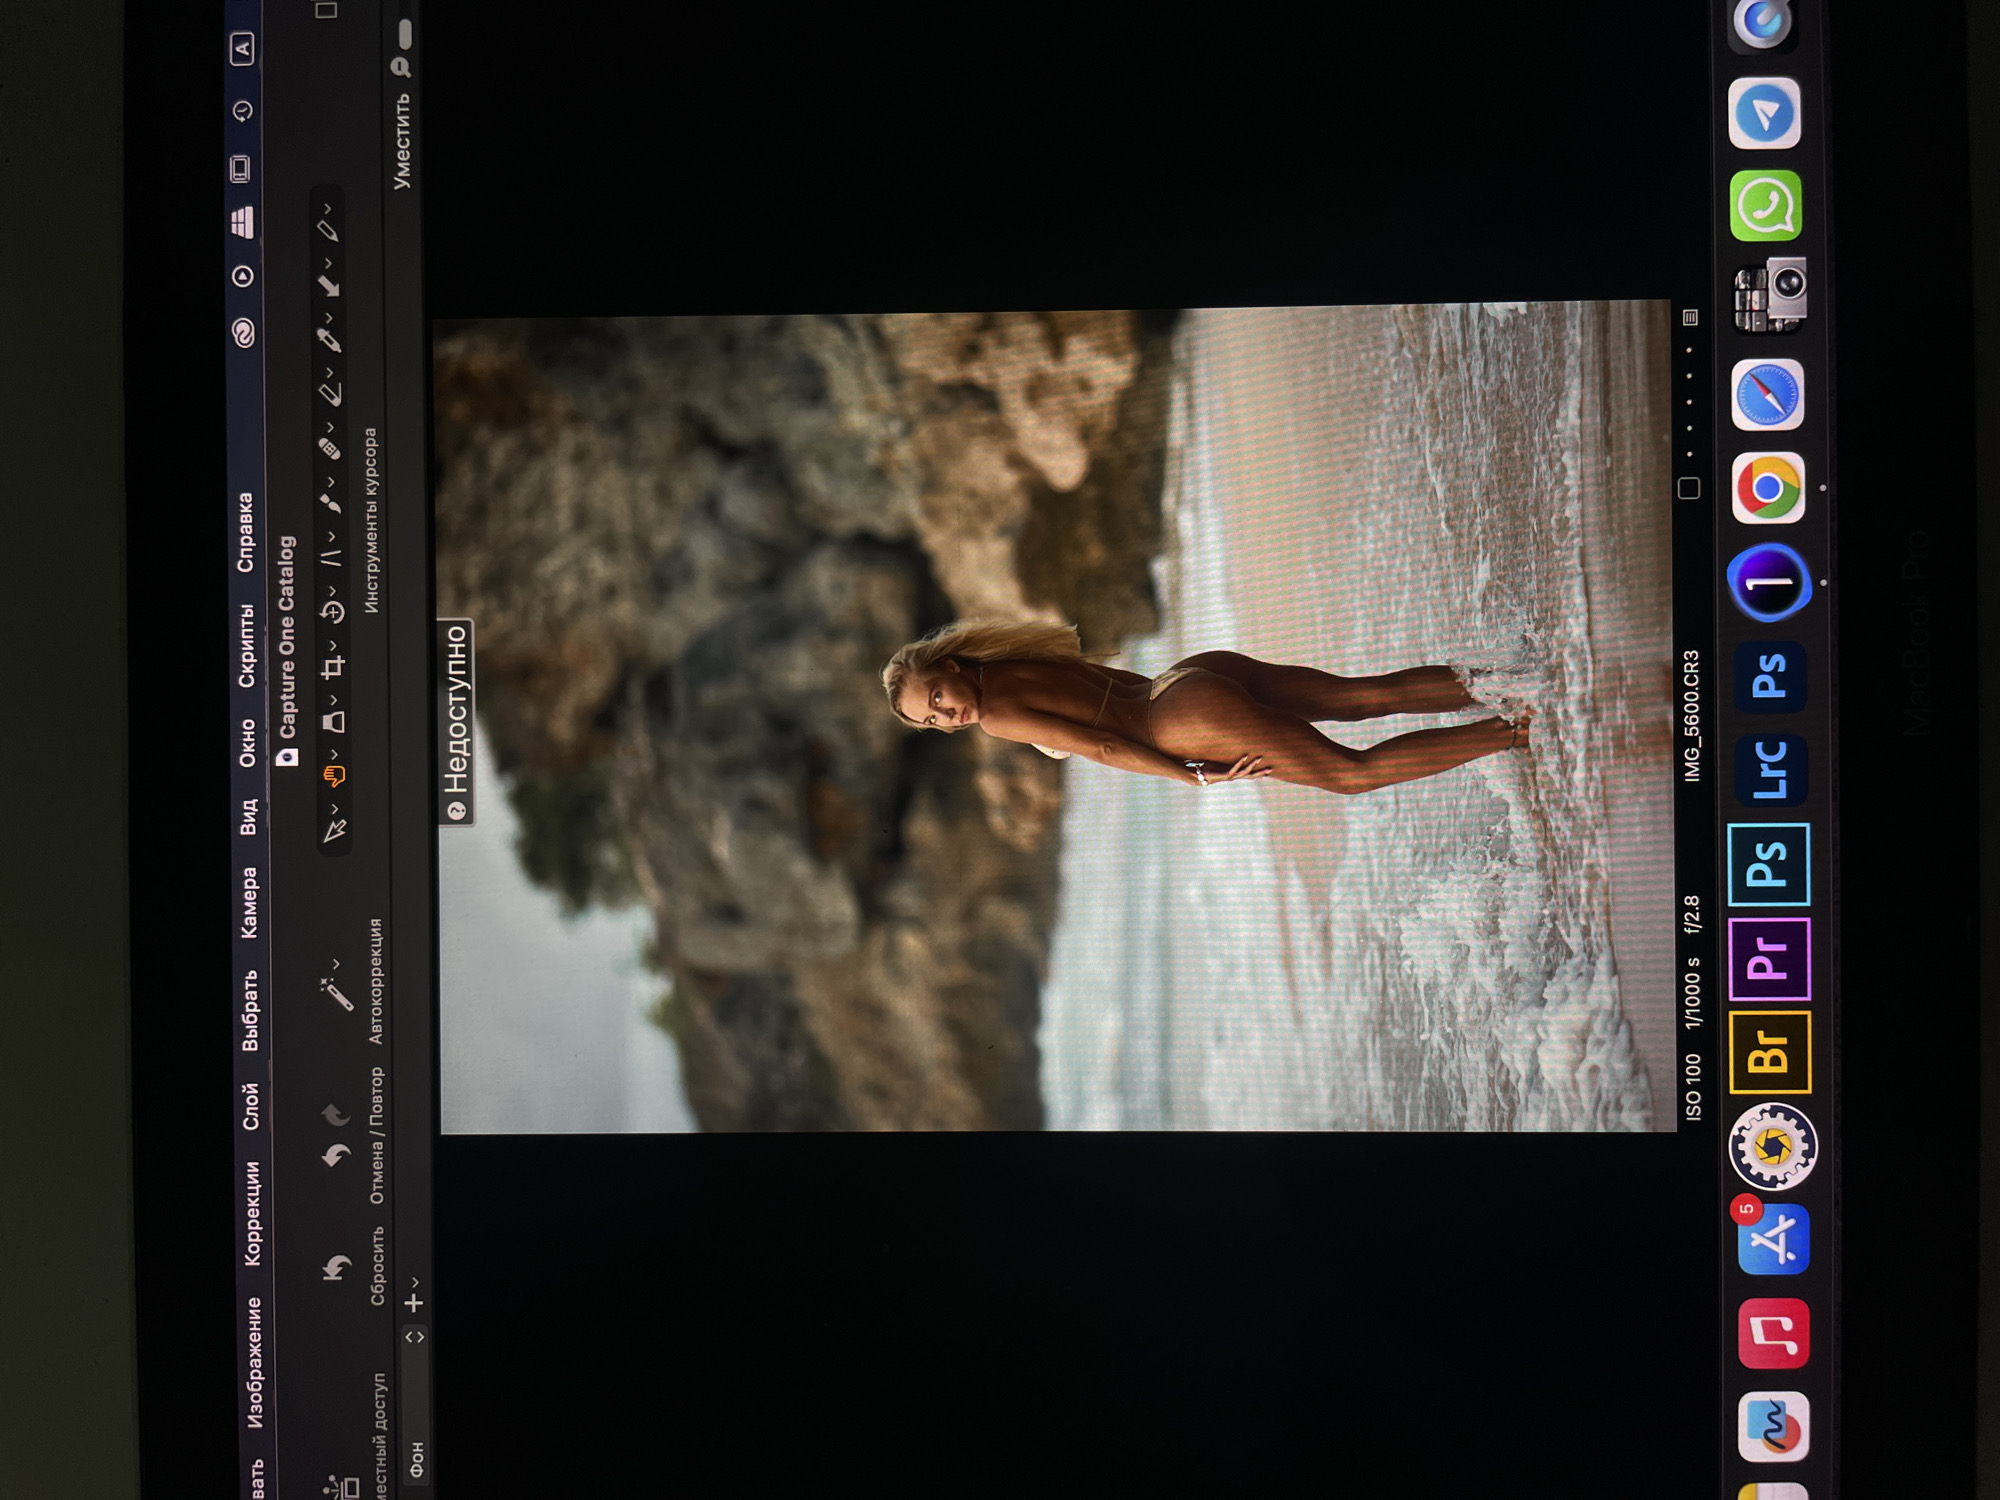Click the Уместить fit-zoom label
The image size is (2000, 1500).
click(401, 142)
